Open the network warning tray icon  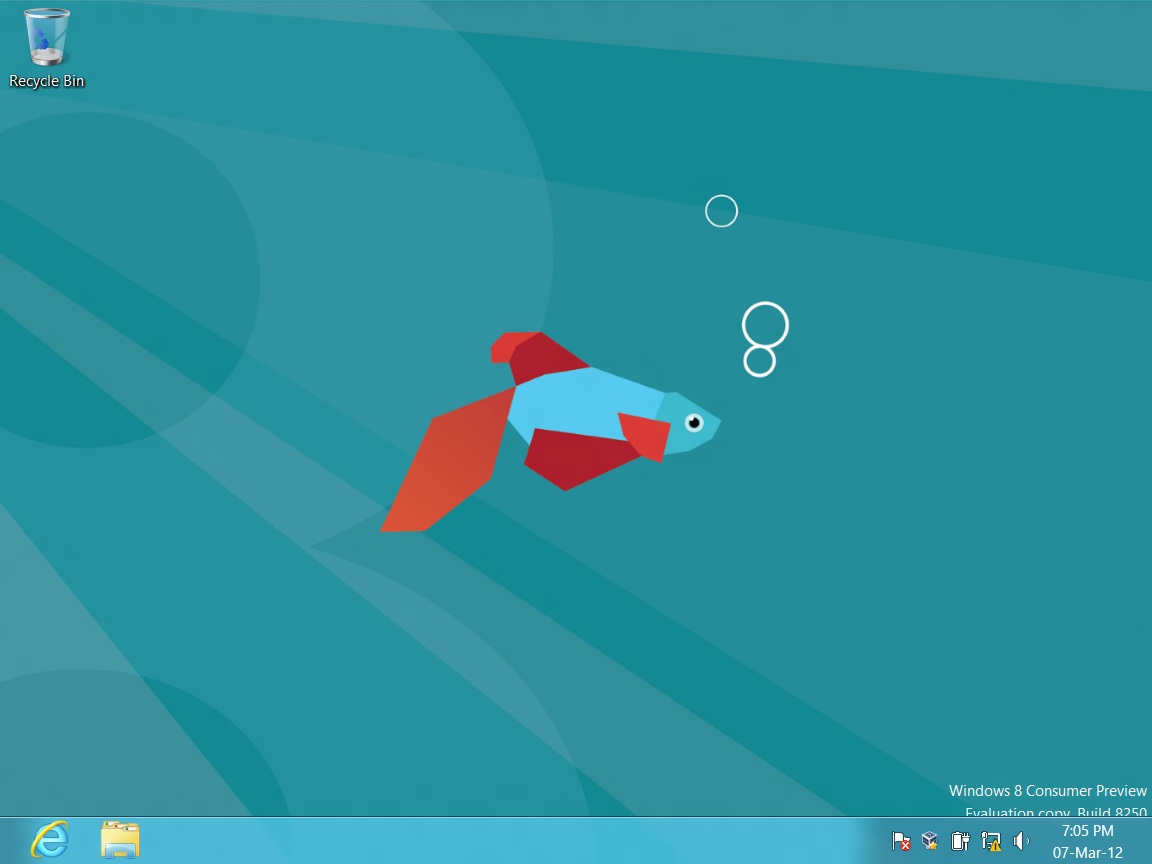pyautogui.click(x=991, y=840)
